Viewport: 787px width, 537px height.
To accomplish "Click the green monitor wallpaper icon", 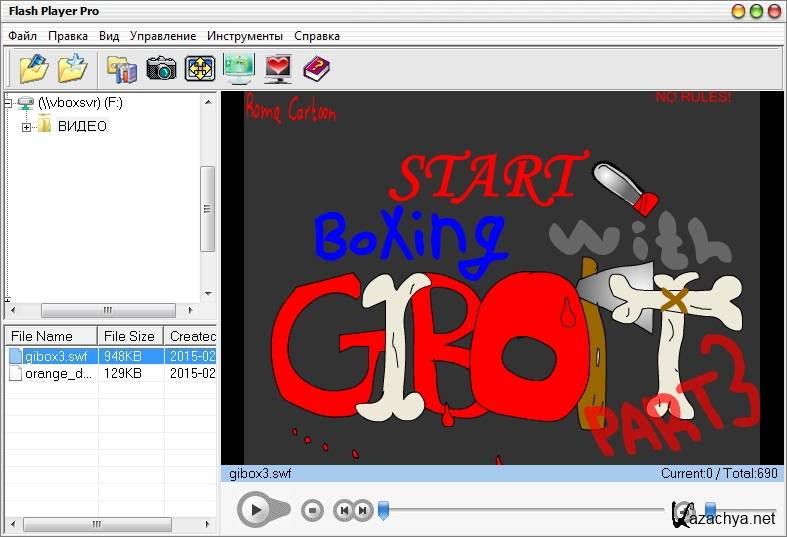I will 239,68.
